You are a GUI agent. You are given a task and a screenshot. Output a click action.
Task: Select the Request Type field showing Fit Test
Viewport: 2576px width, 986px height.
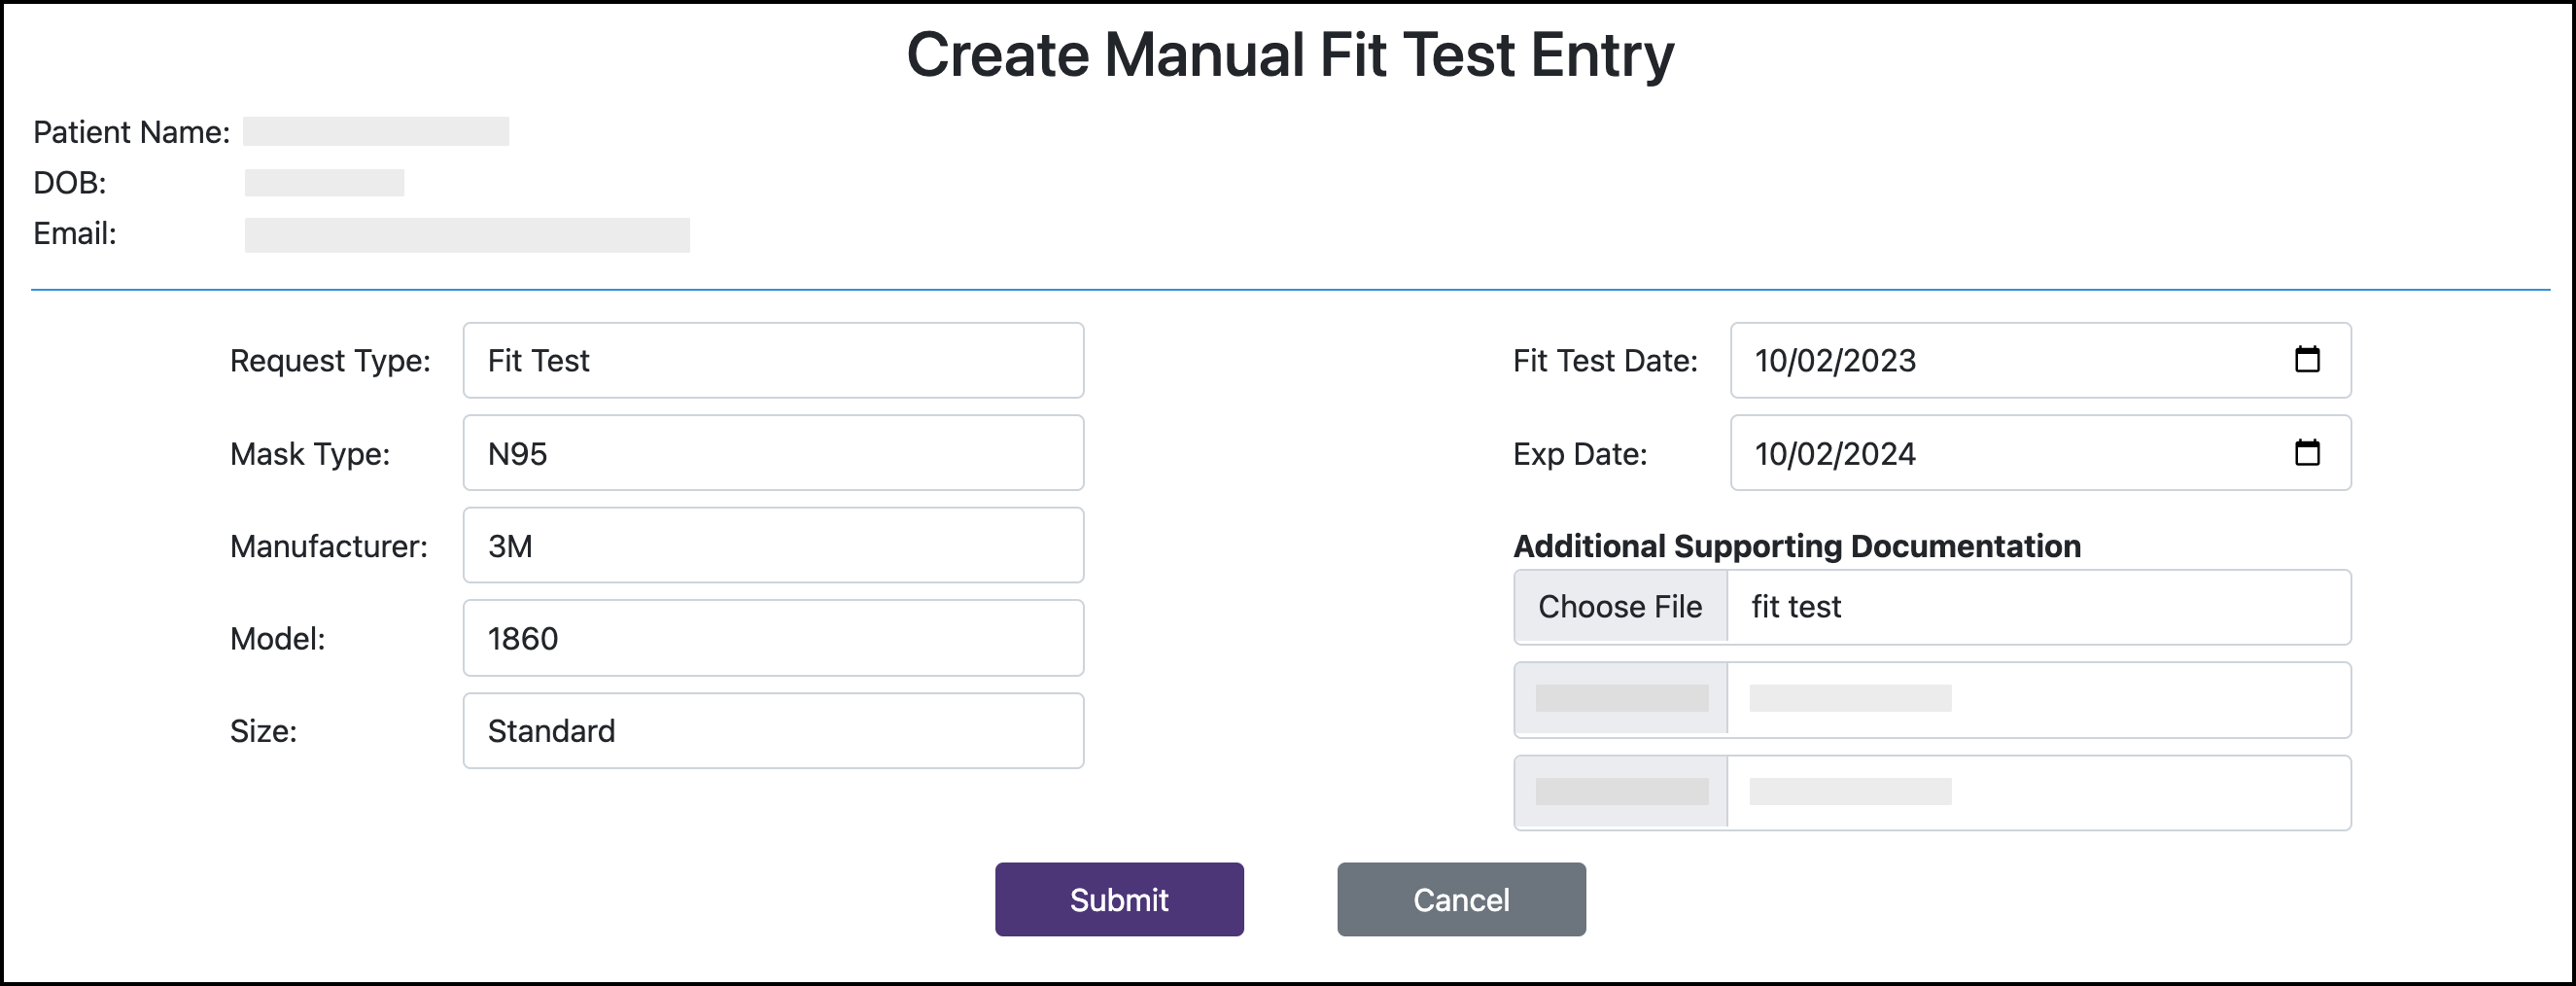click(x=772, y=361)
